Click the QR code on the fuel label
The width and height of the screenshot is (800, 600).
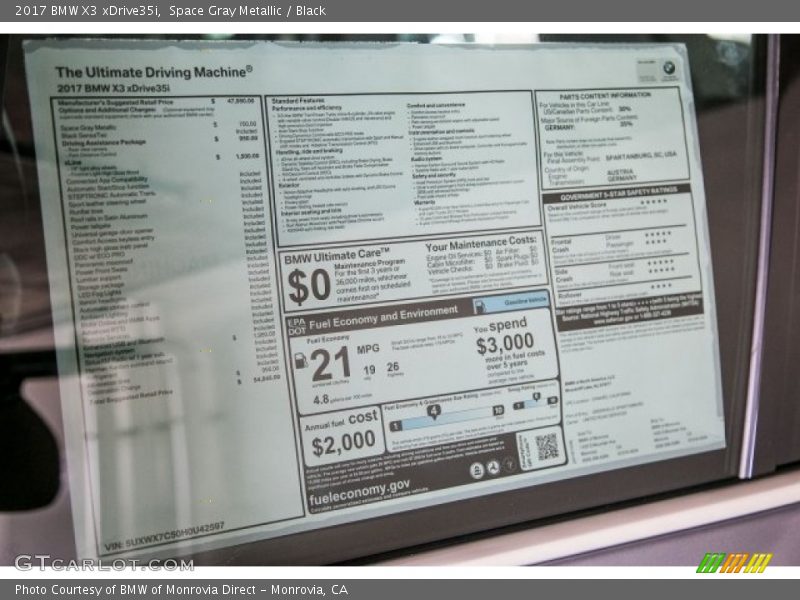click(x=546, y=447)
